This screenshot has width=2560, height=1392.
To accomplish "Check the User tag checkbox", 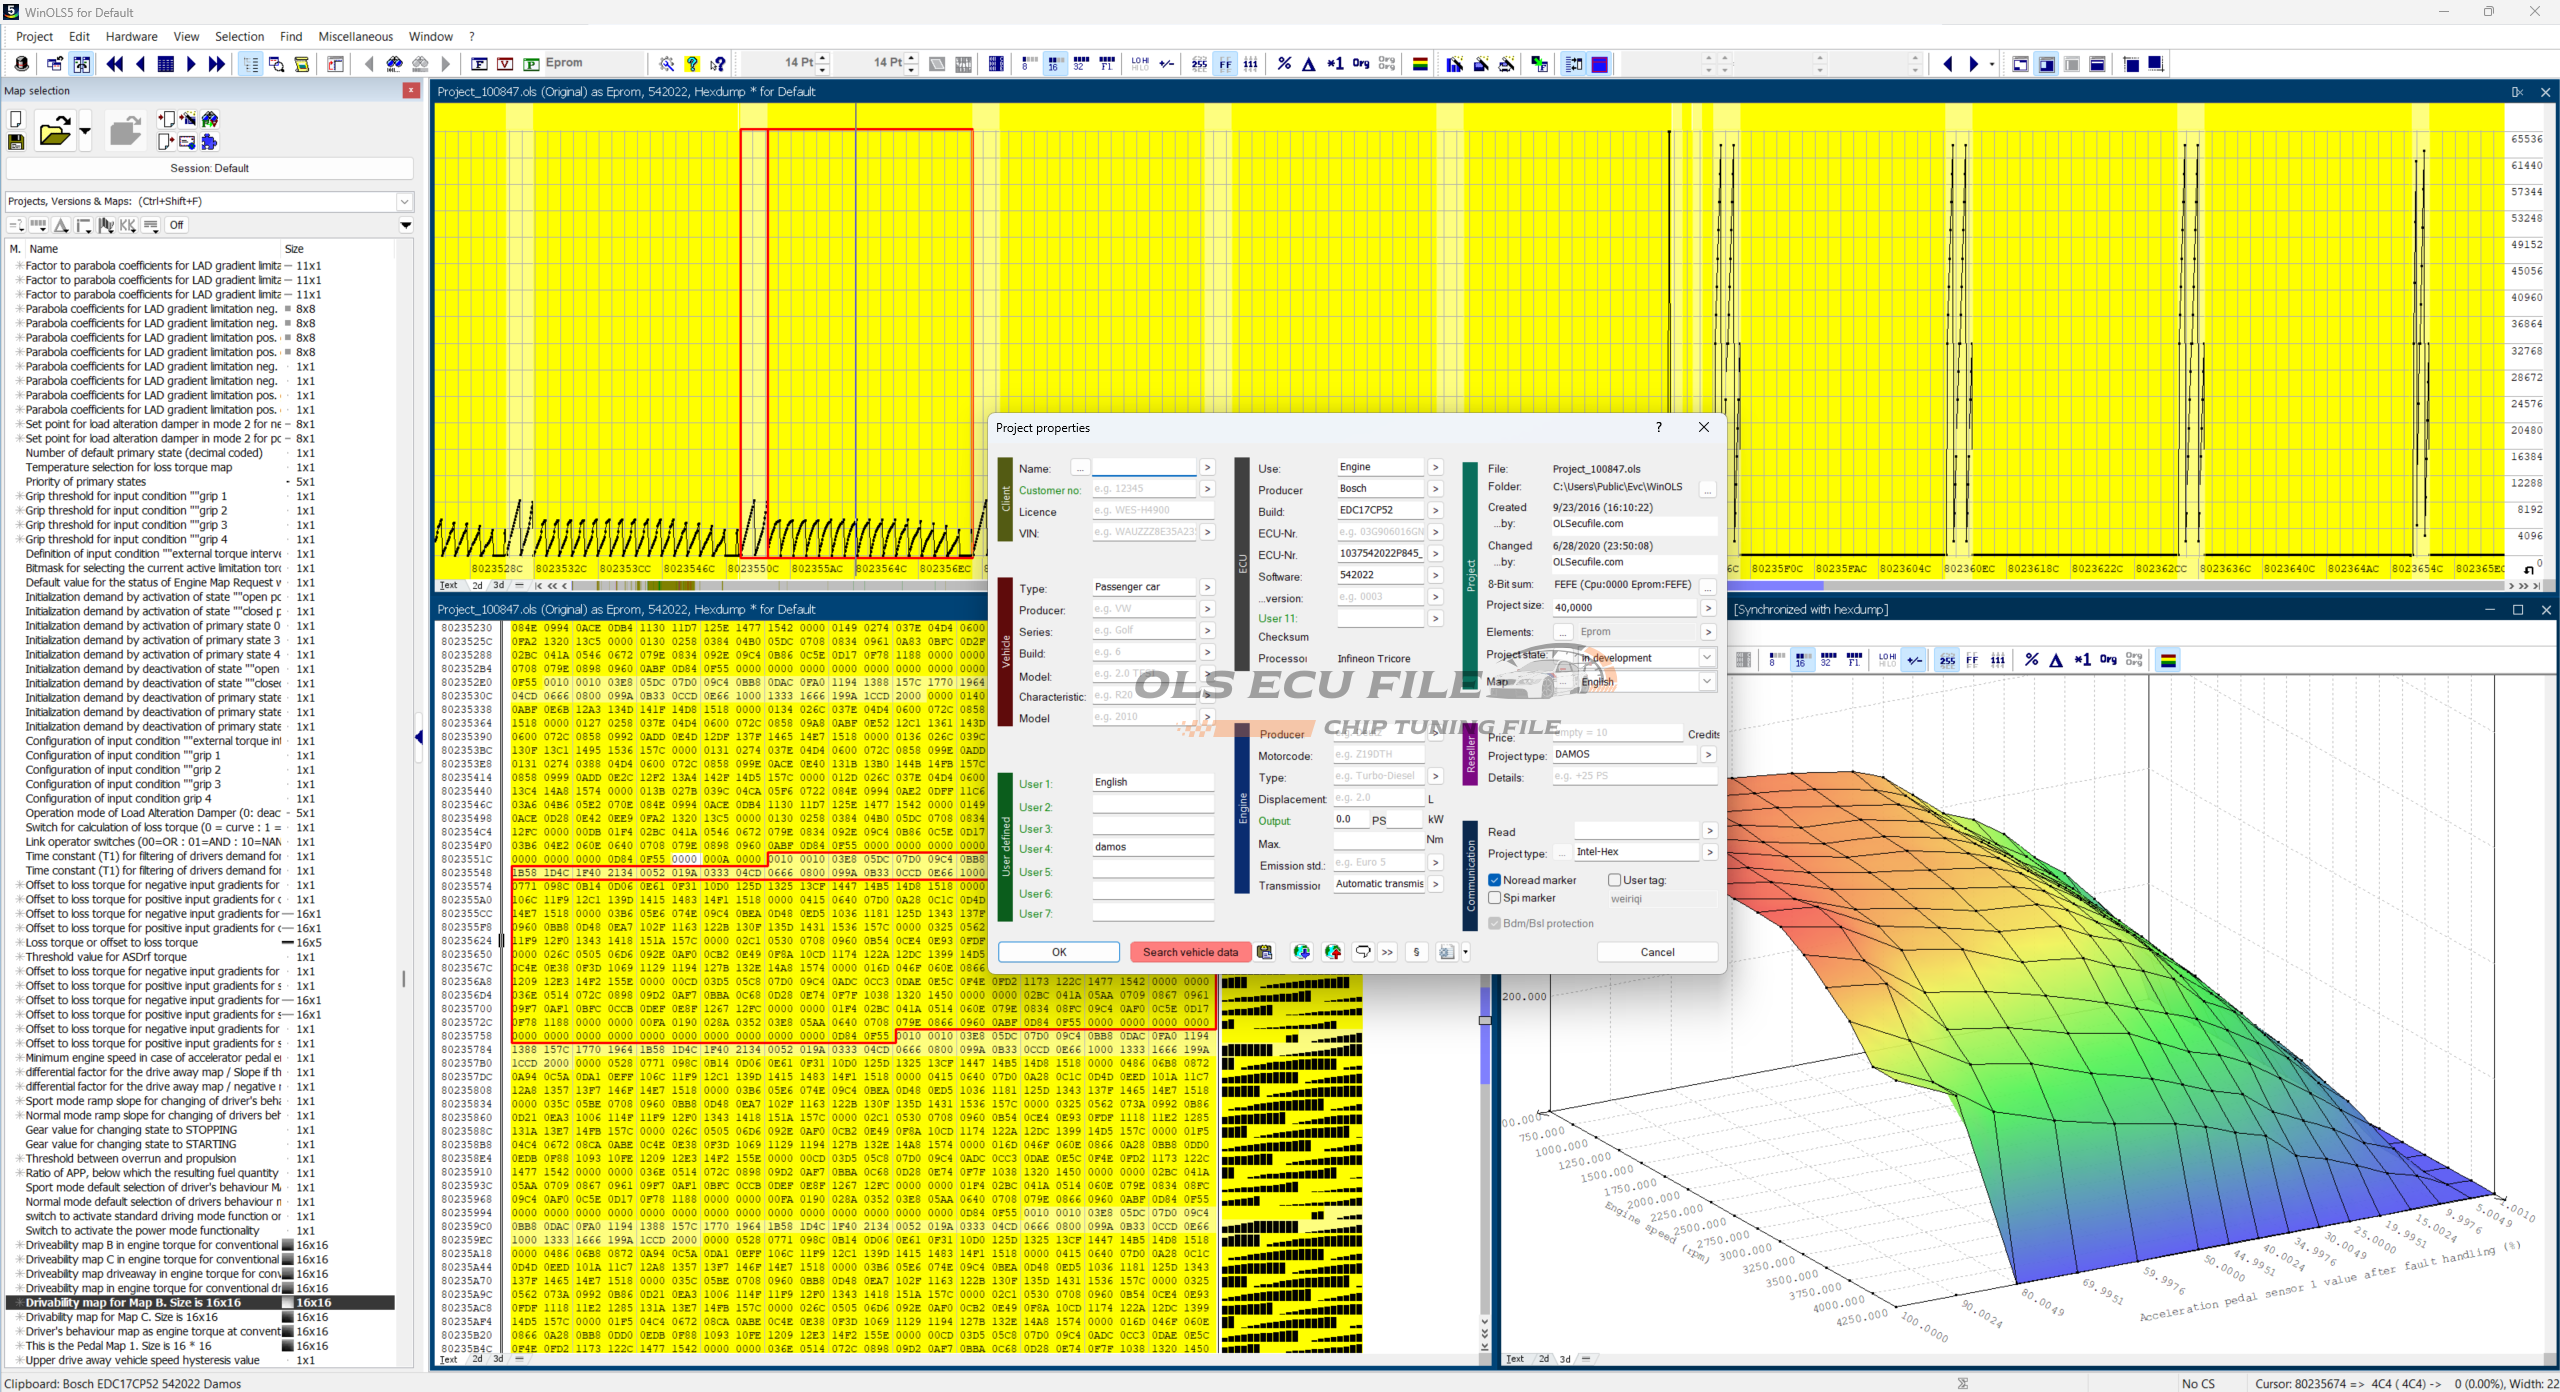I will coord(1614,880).
